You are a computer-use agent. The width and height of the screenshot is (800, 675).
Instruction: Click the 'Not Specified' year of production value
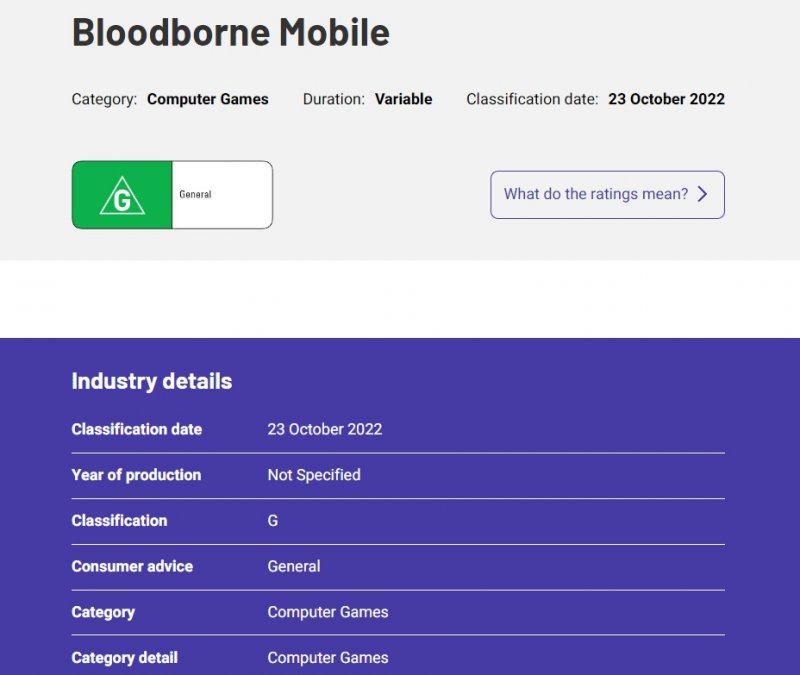click(314, 475)
